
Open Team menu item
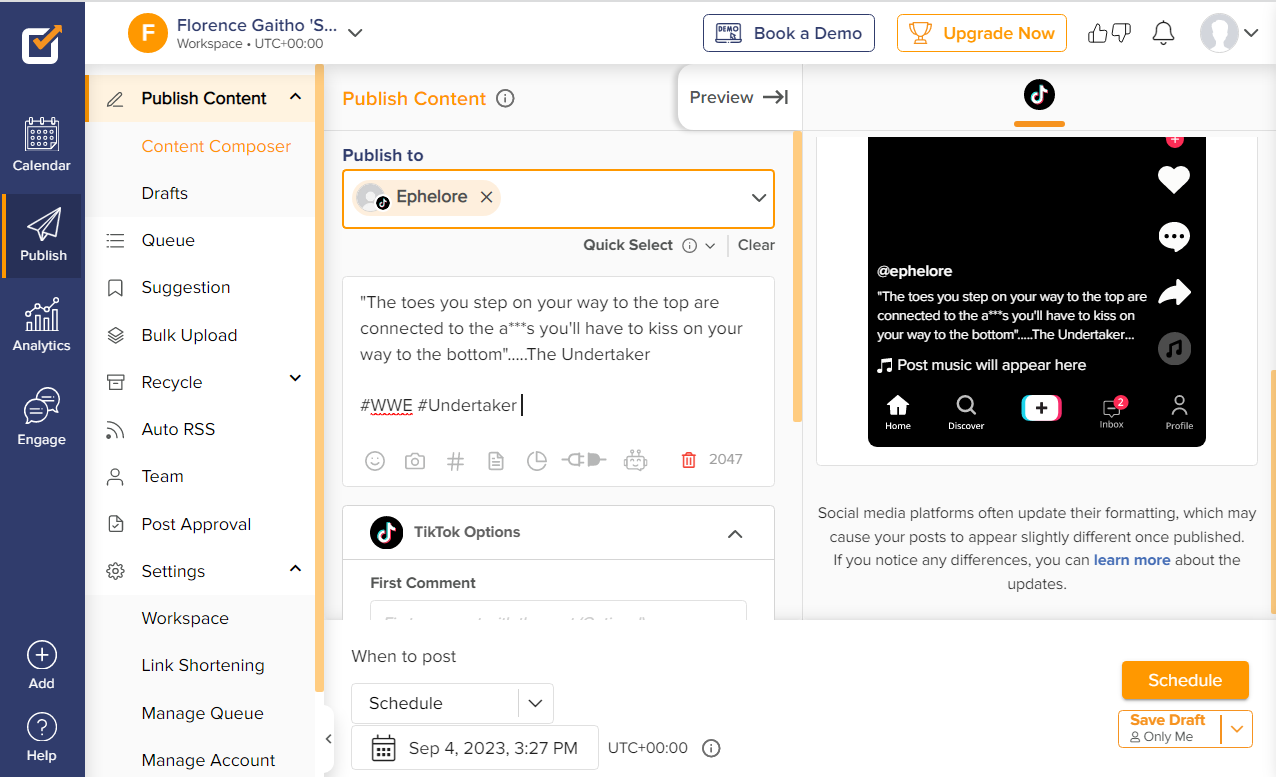(162, 476)
